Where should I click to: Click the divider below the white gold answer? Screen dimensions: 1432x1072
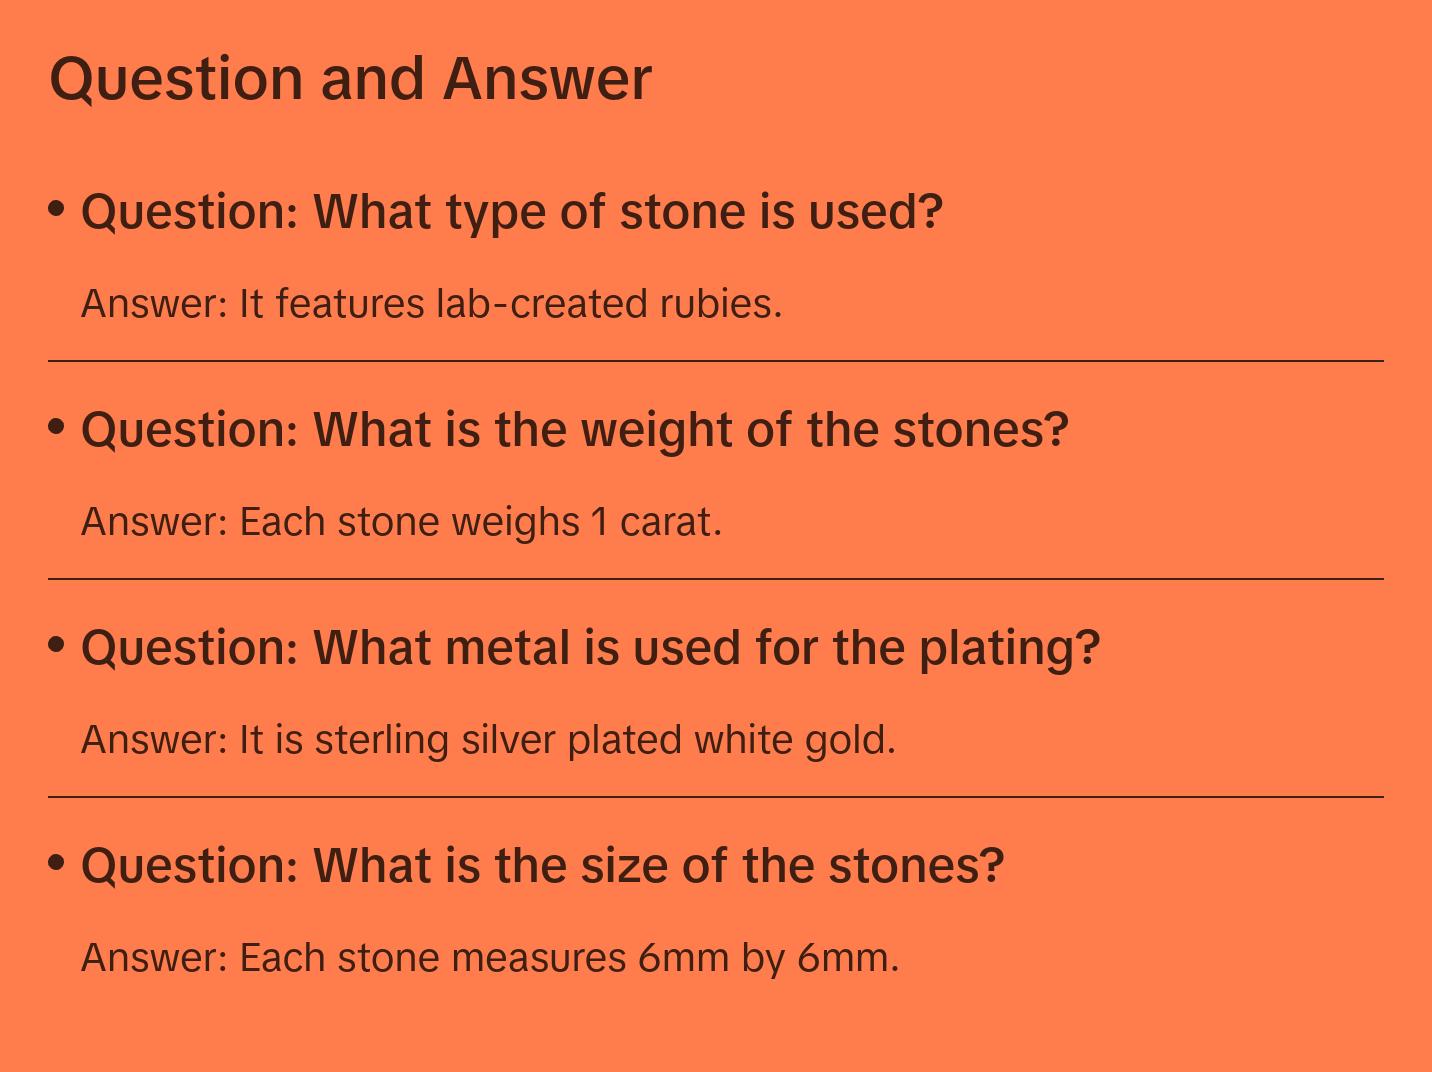[x=716, y=797]
